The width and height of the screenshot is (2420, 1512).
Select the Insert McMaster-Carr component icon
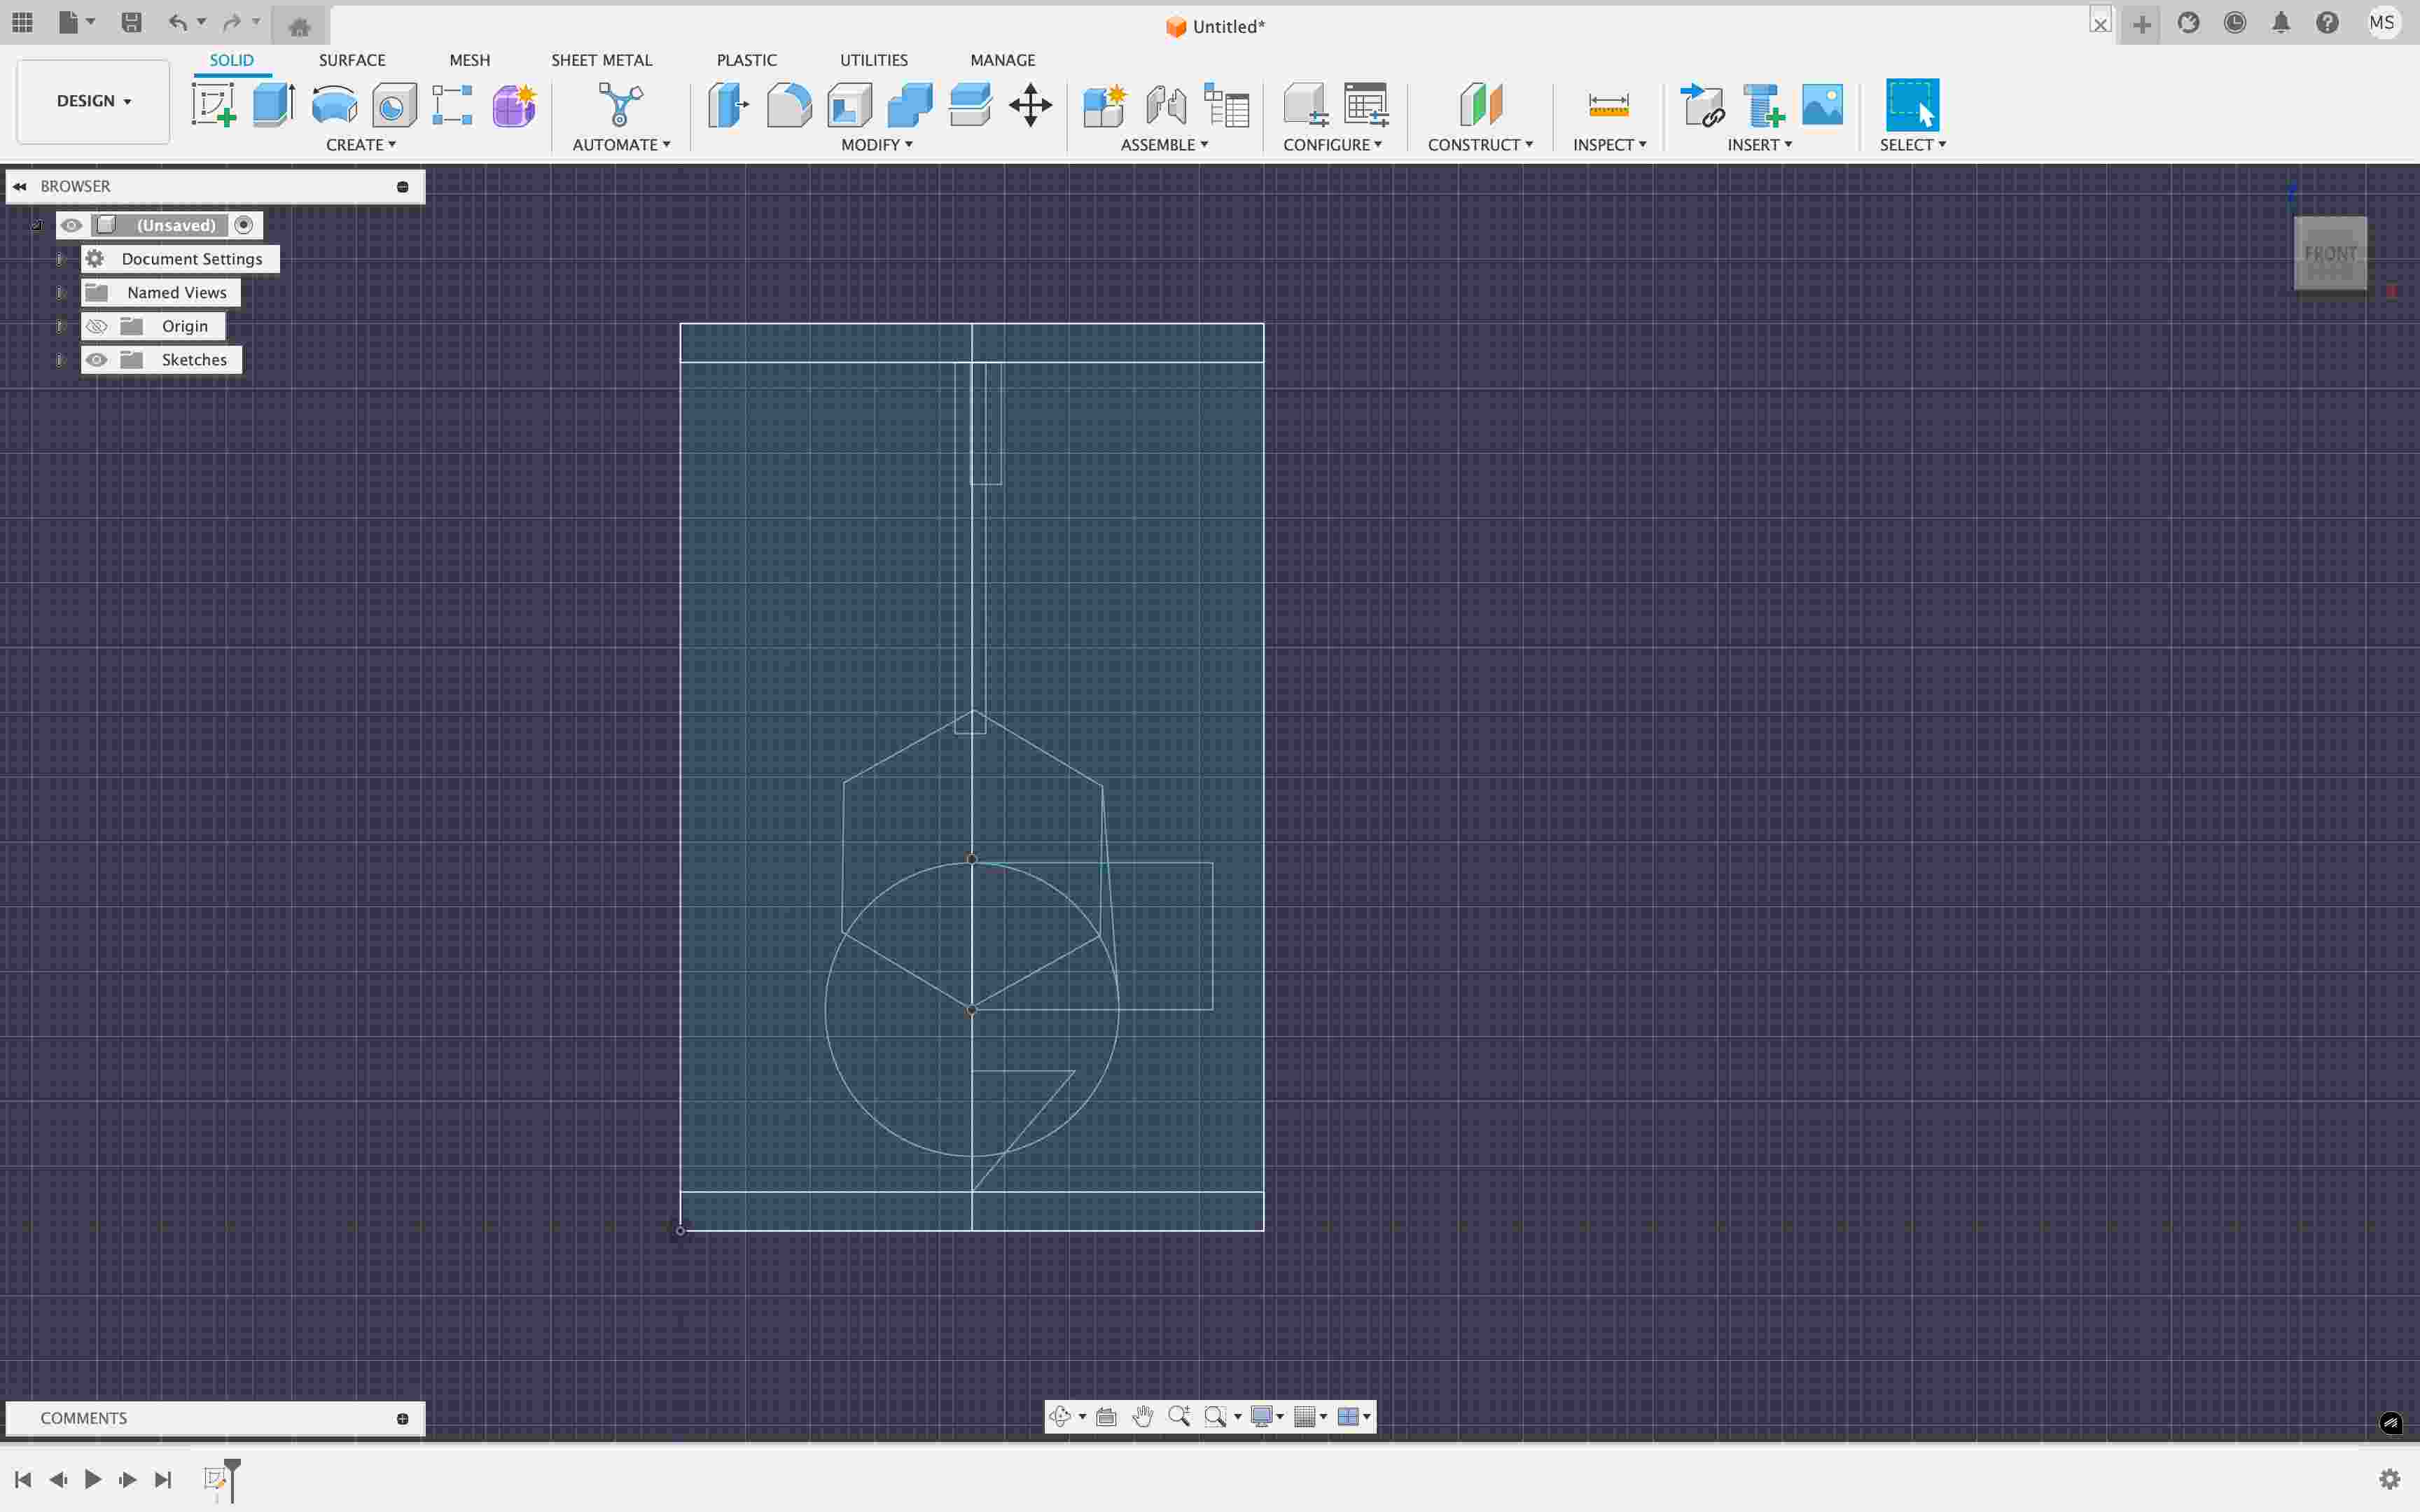point(1763,104)
